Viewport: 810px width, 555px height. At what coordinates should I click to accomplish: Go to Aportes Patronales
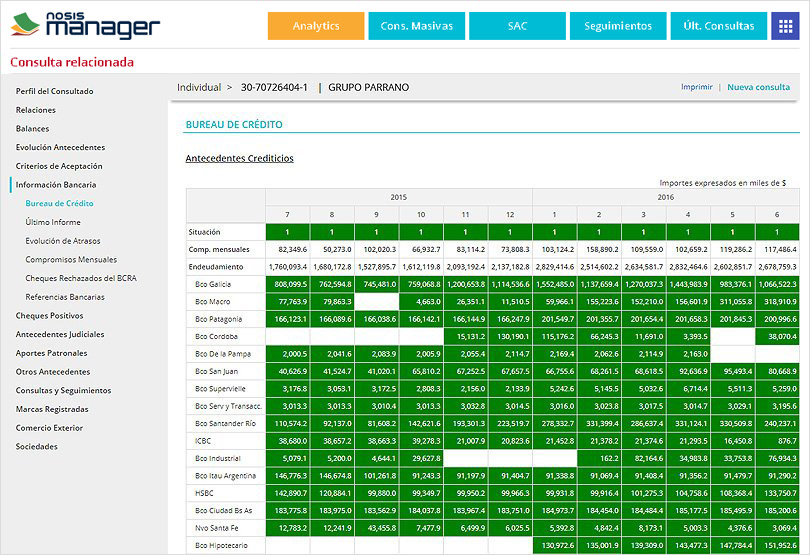click(x=51, y=353)
